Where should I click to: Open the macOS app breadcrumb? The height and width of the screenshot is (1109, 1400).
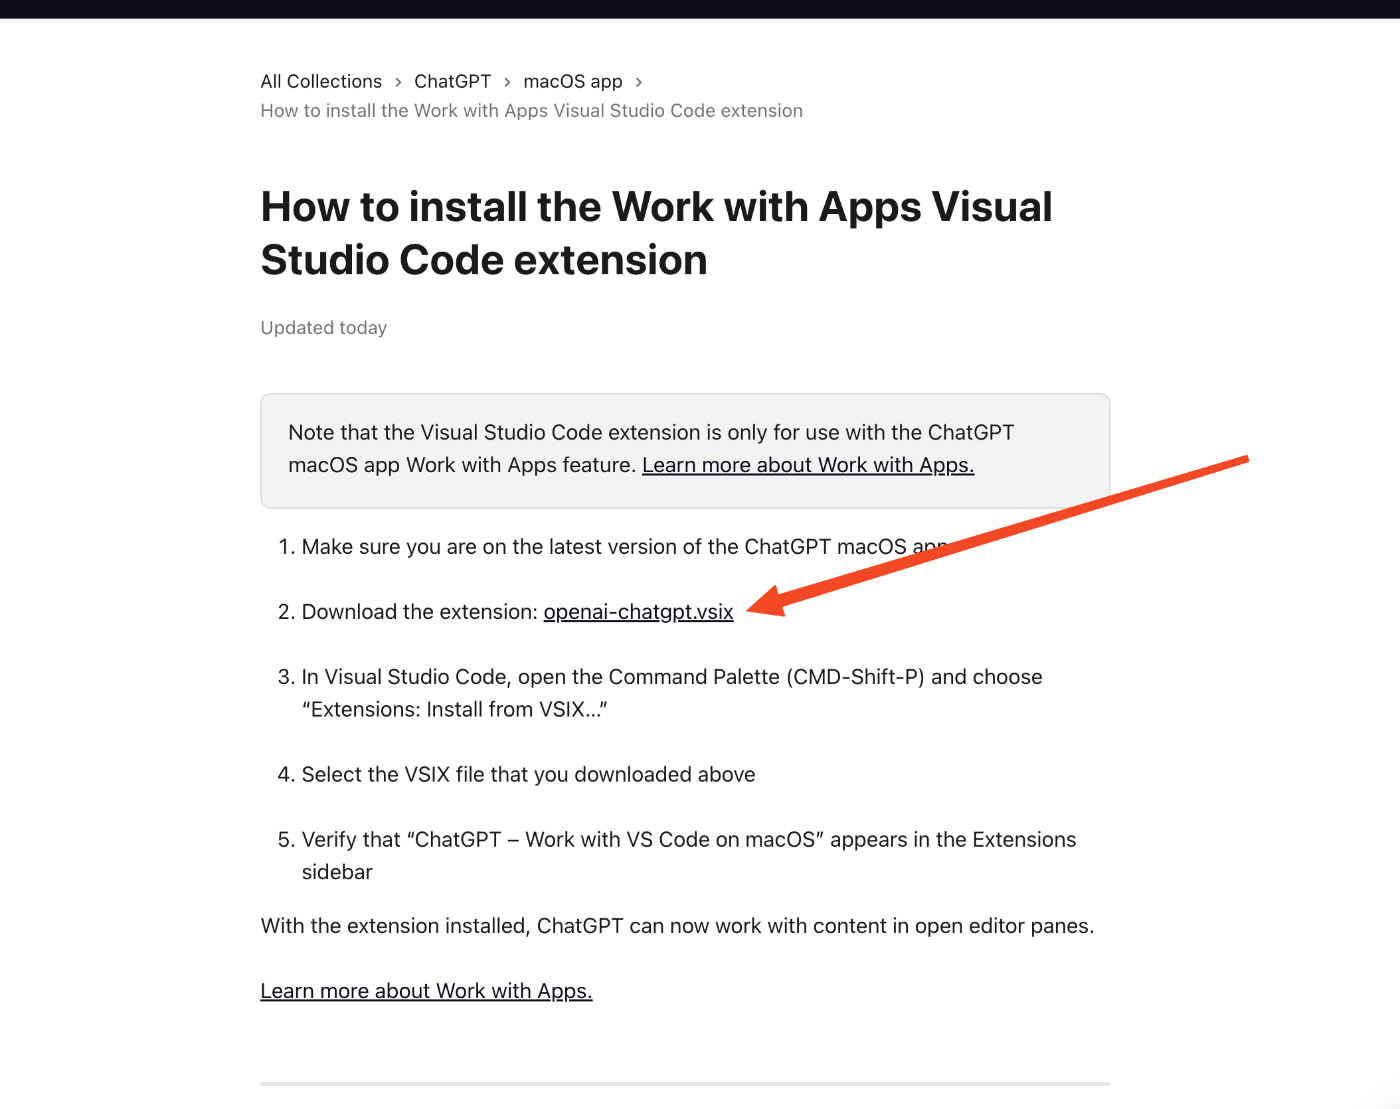point(573,81)
